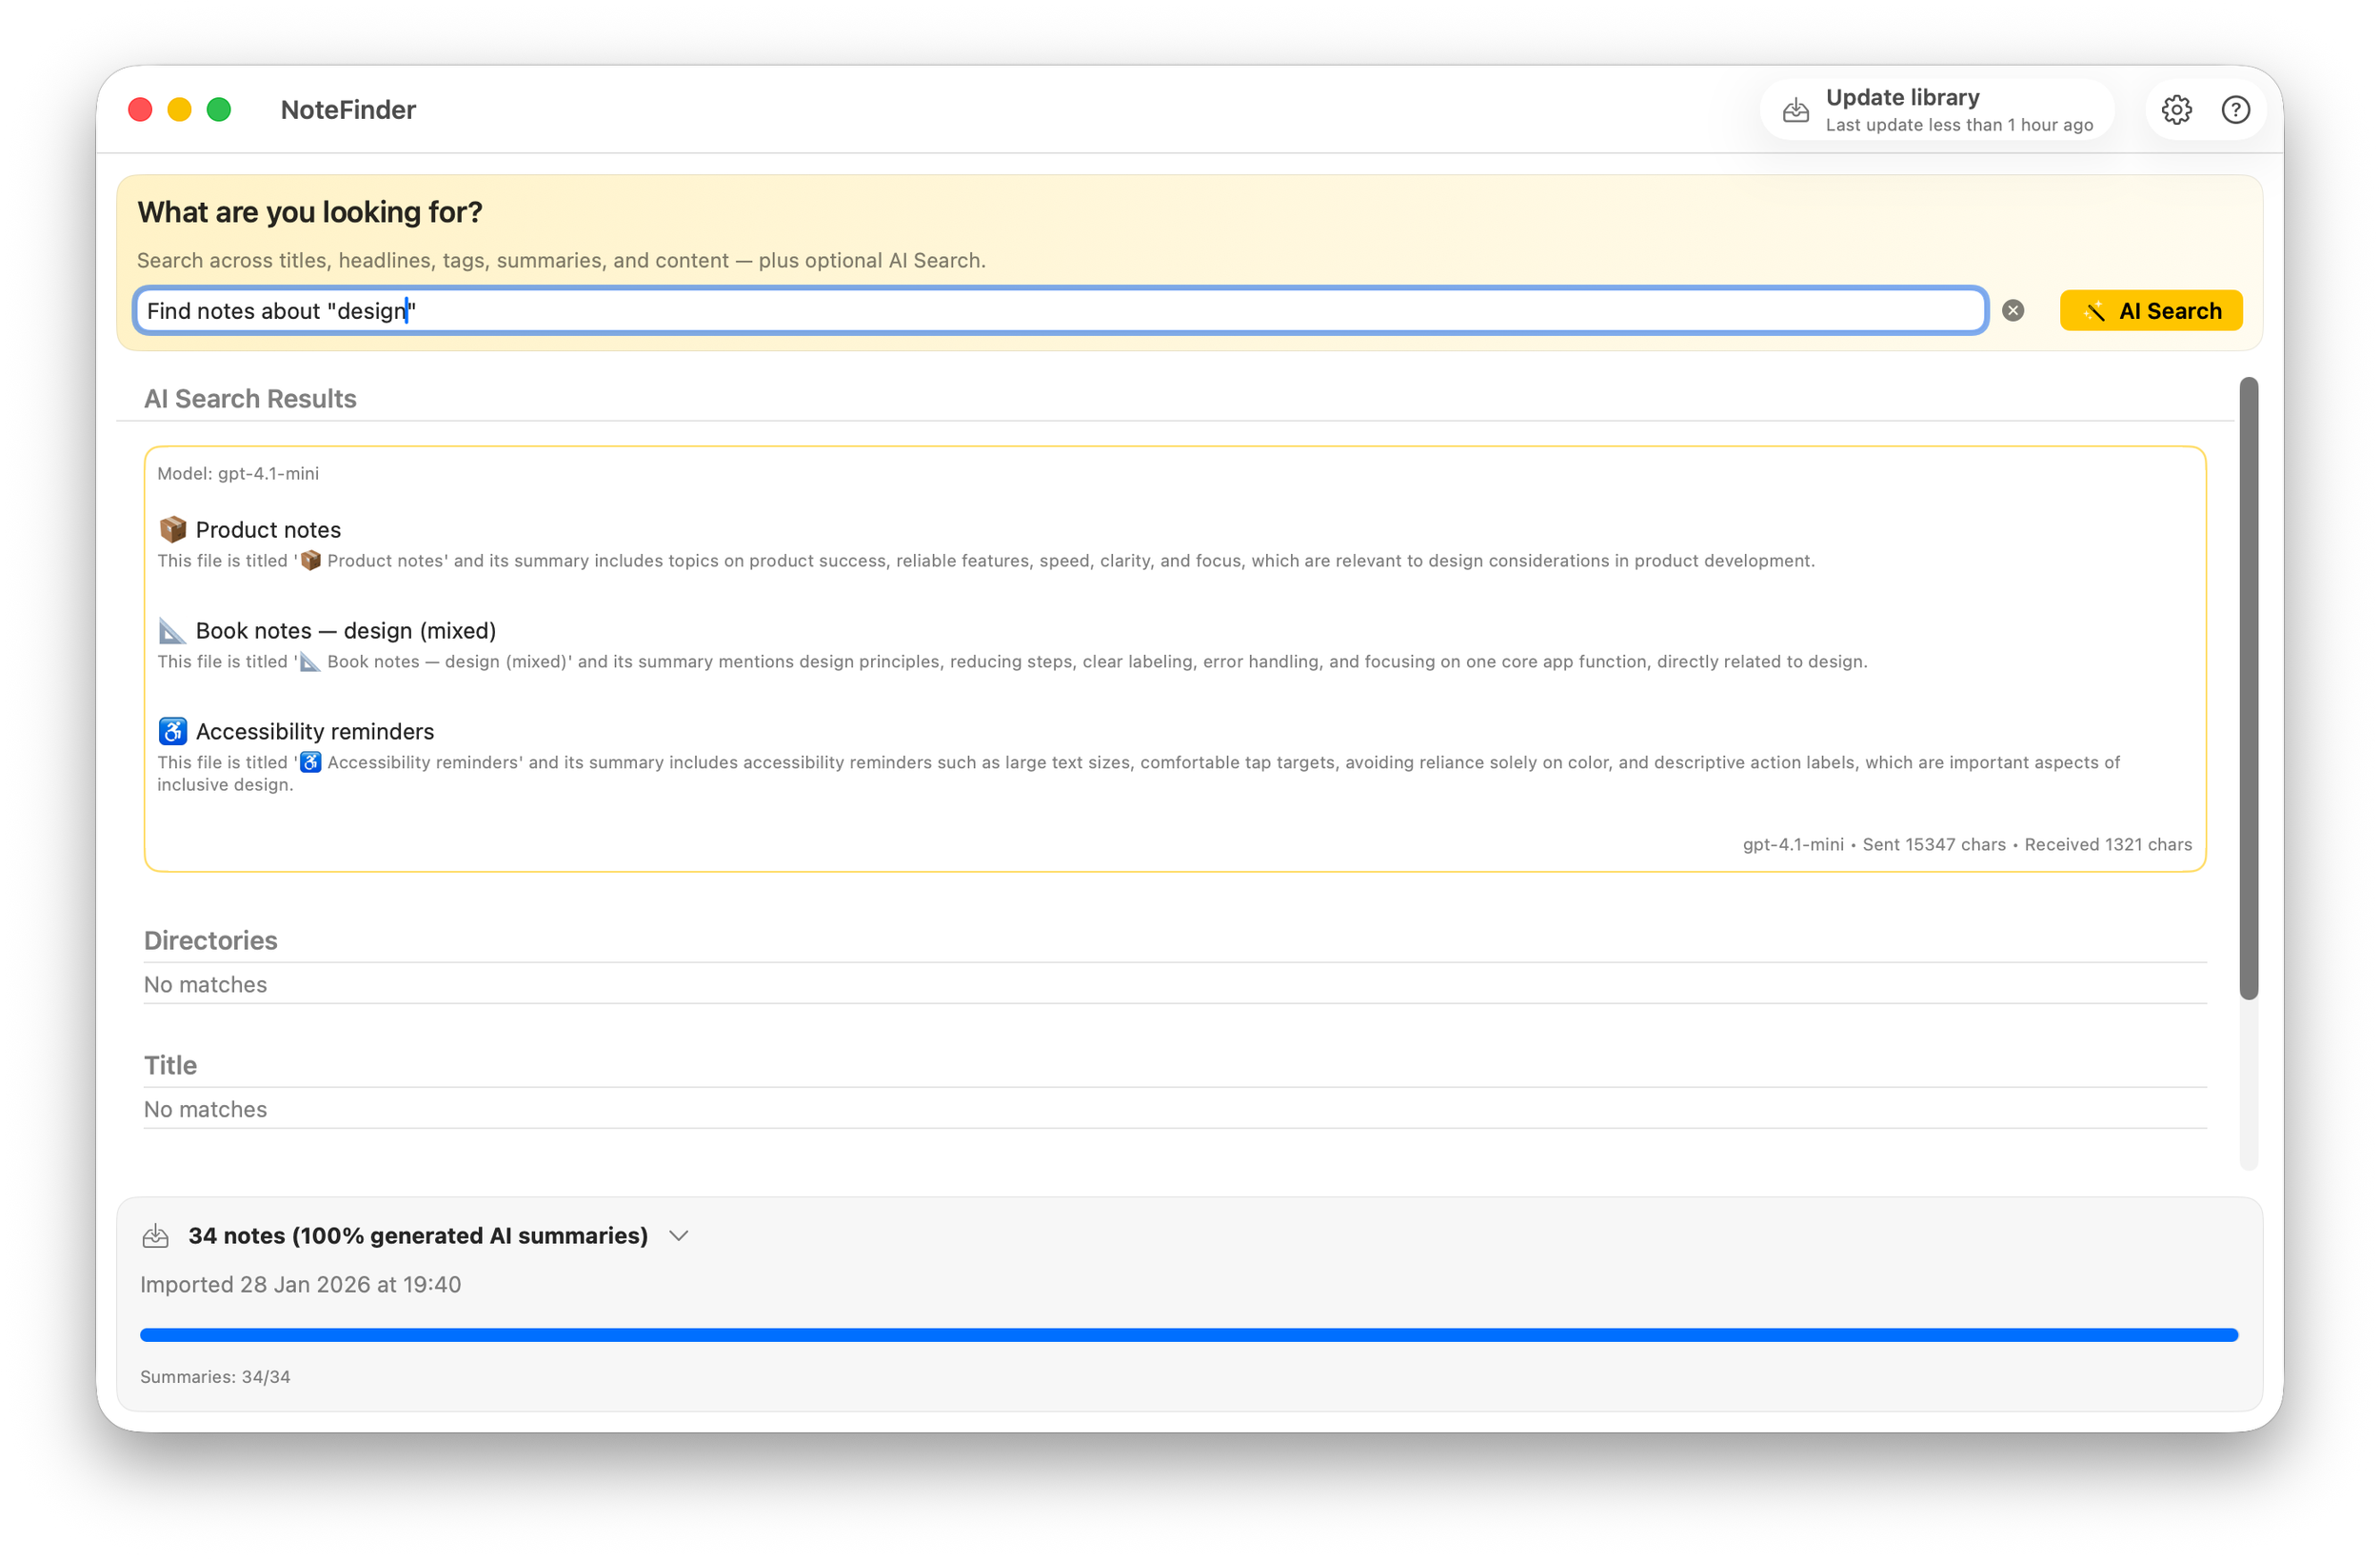Click the import tray icon next to 34 notes
Screen dimensions: 2380x1559
point(156,1236)
